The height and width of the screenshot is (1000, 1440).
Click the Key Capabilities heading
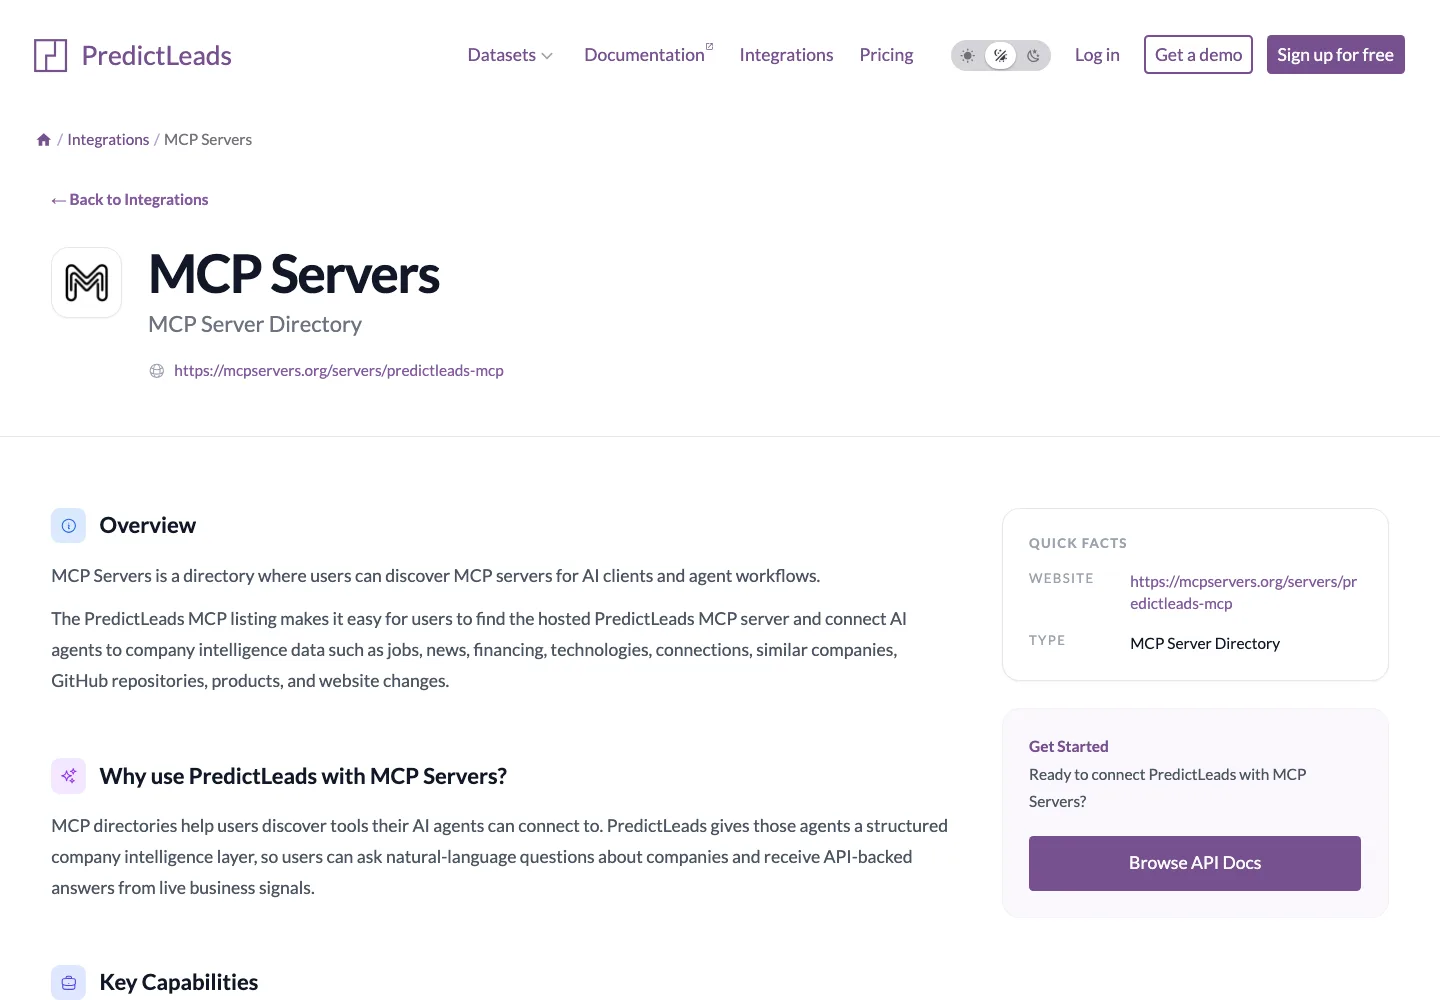tap(179, 982)
